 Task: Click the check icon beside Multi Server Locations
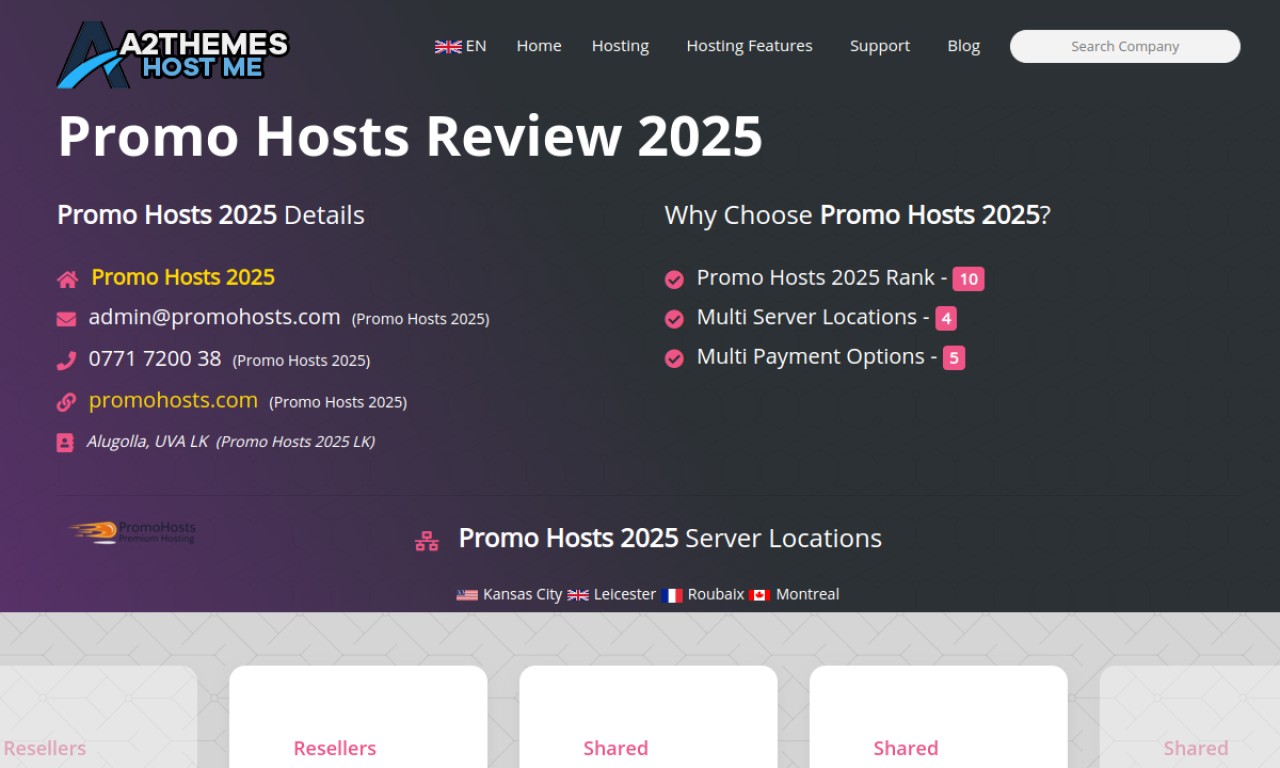tap(674, 319)
